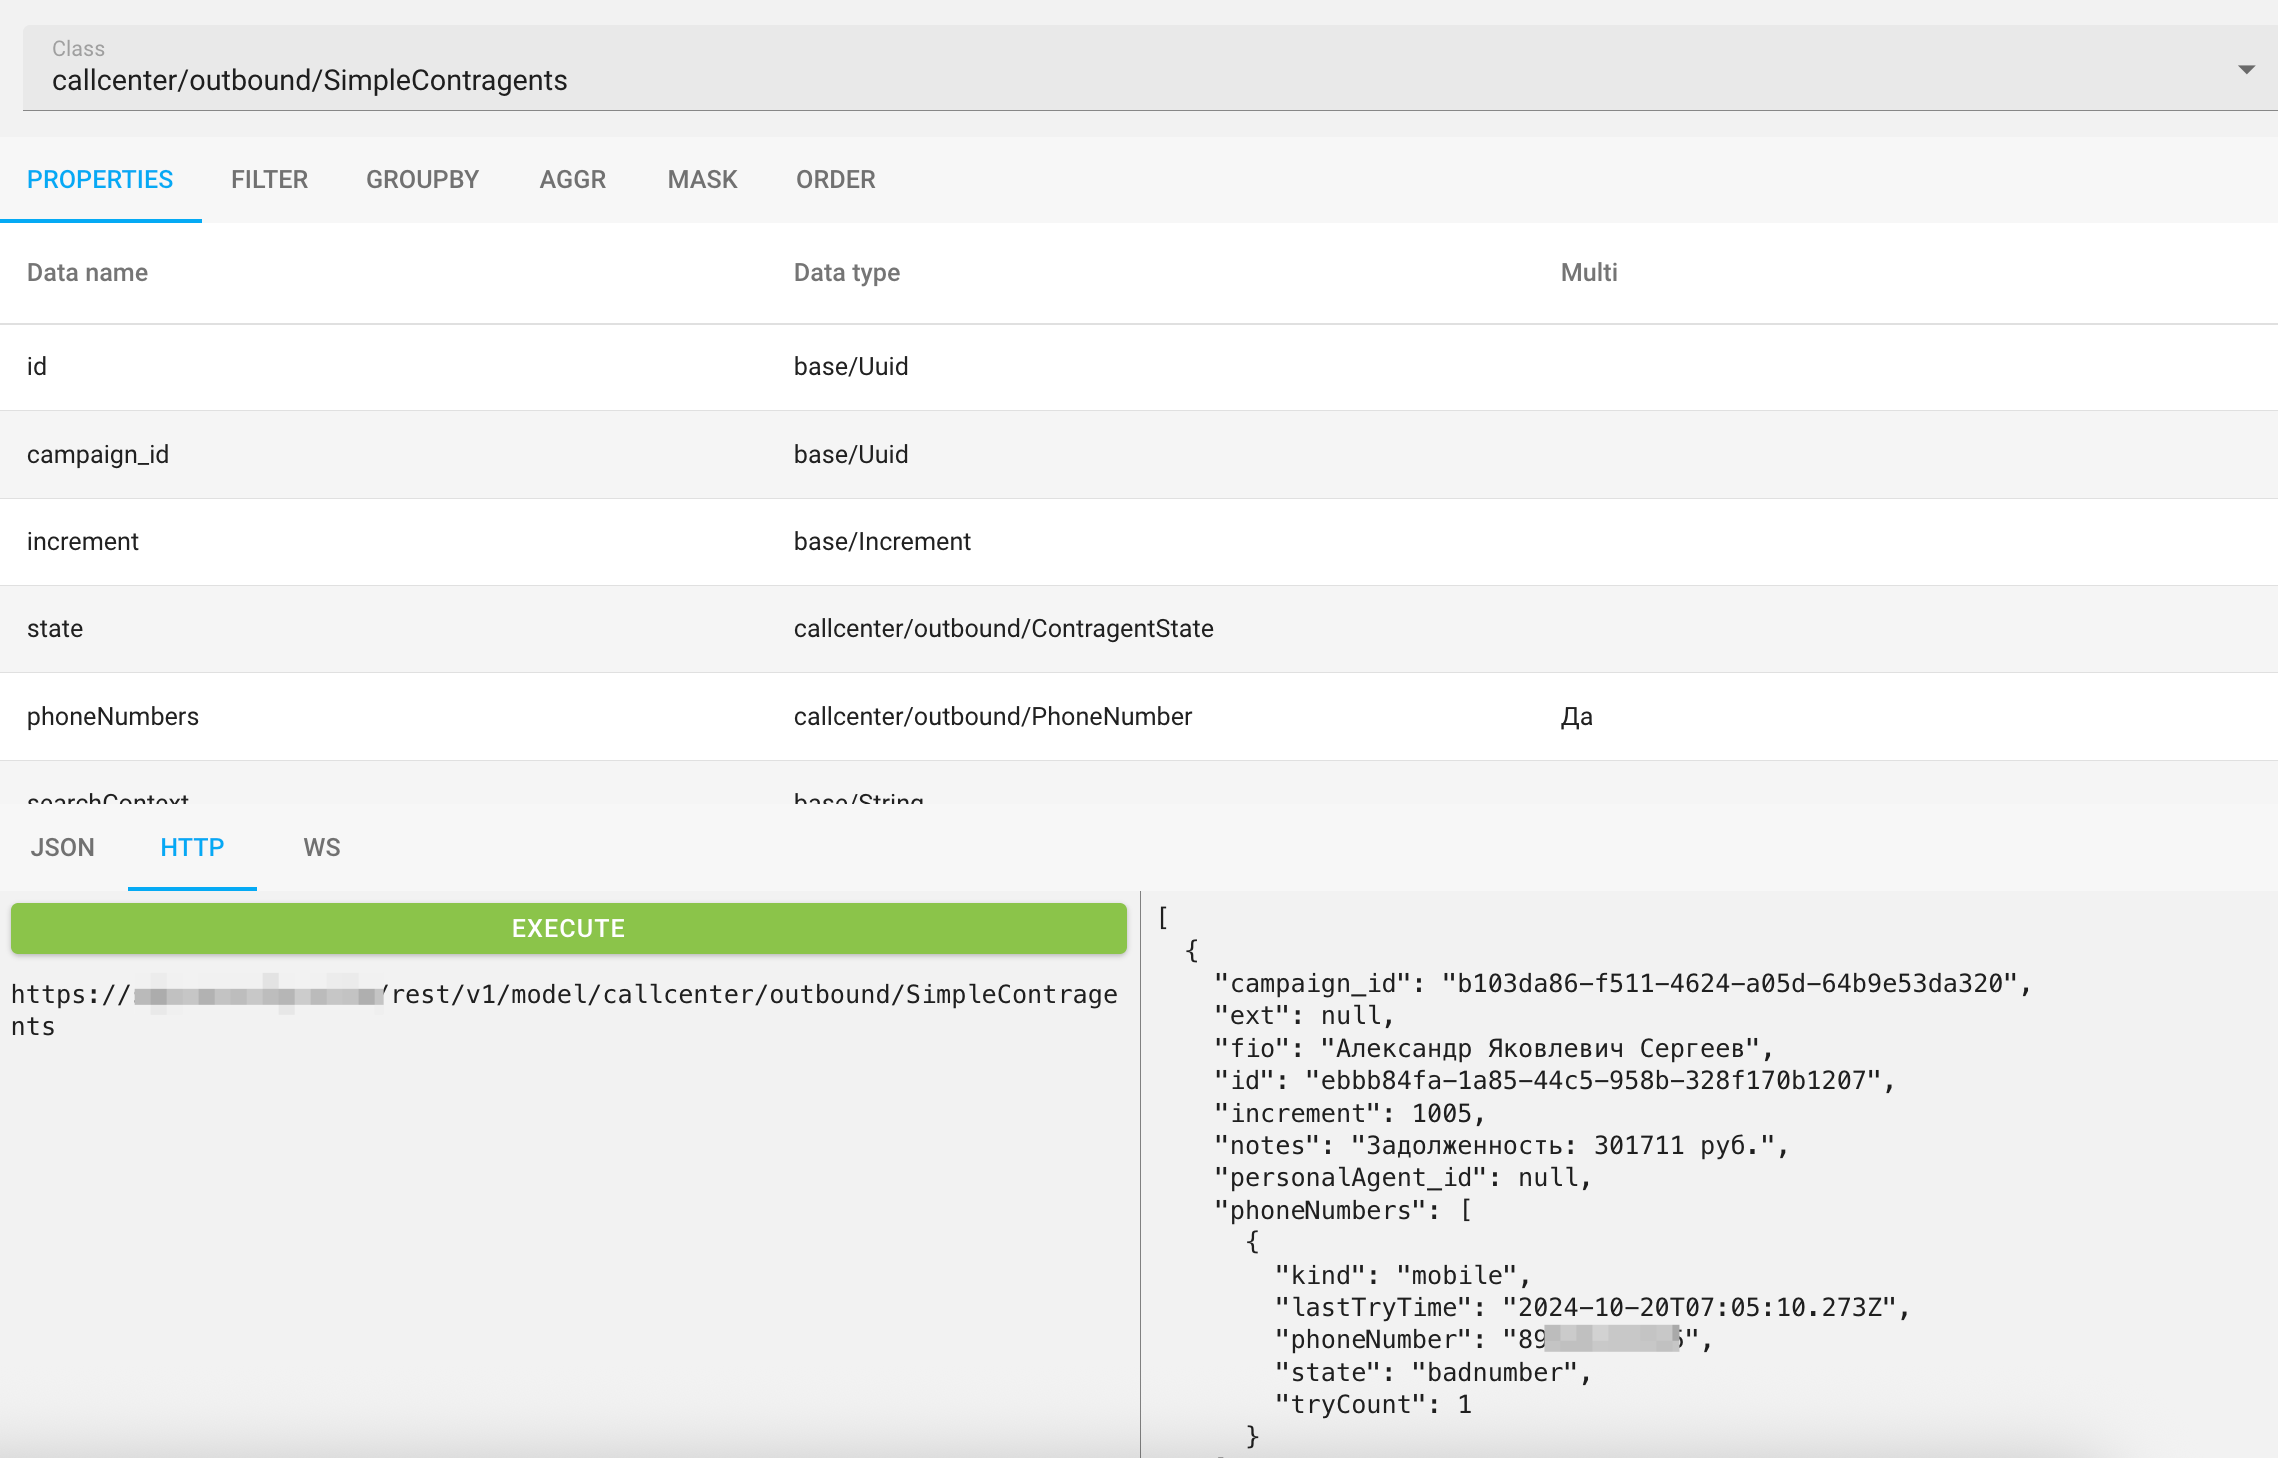
Task: Open the MASK tab
Action: point(702,180)
